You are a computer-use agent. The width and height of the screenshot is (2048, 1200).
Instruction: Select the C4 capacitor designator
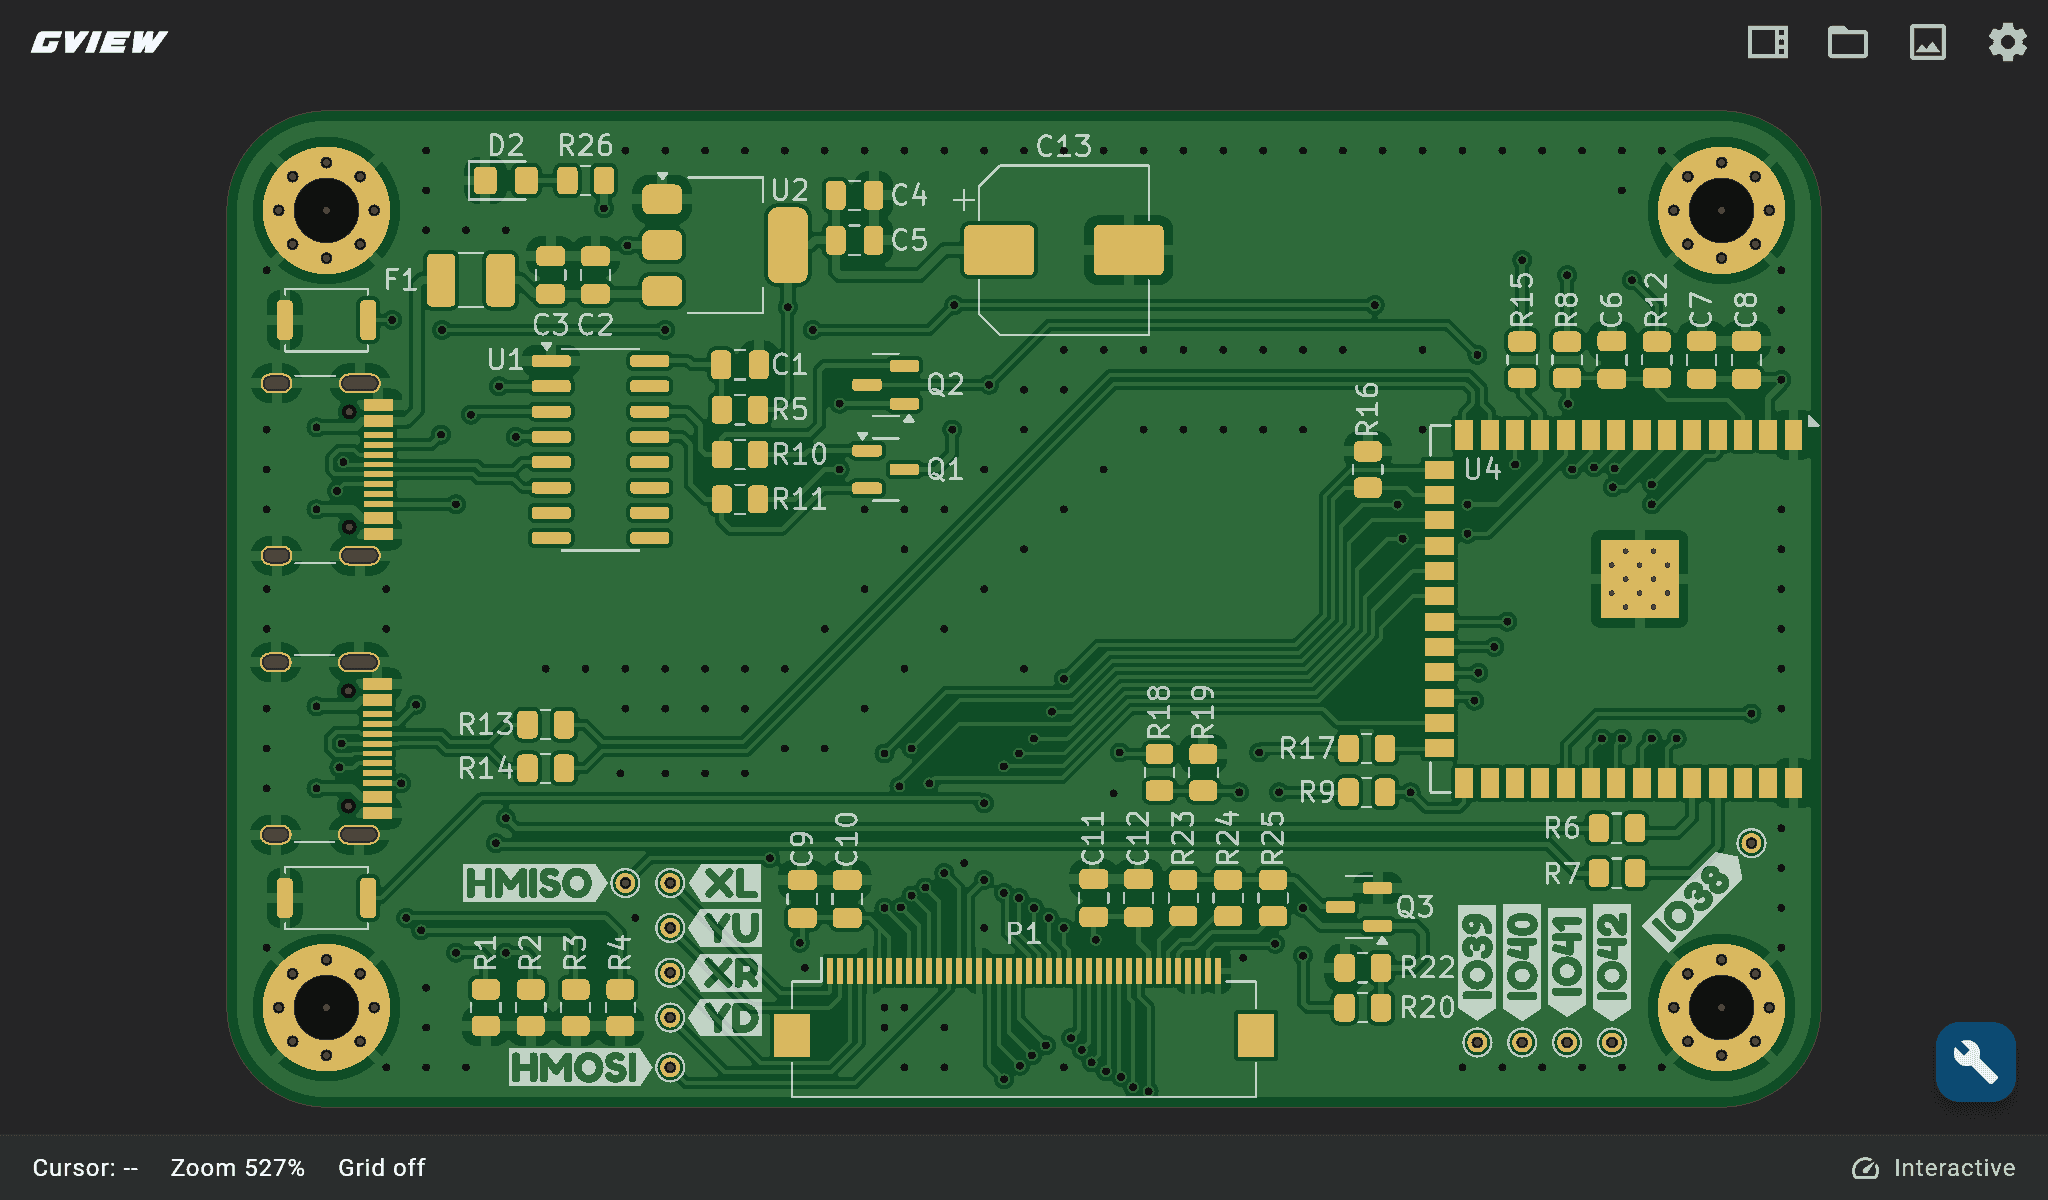click(909, 195)
